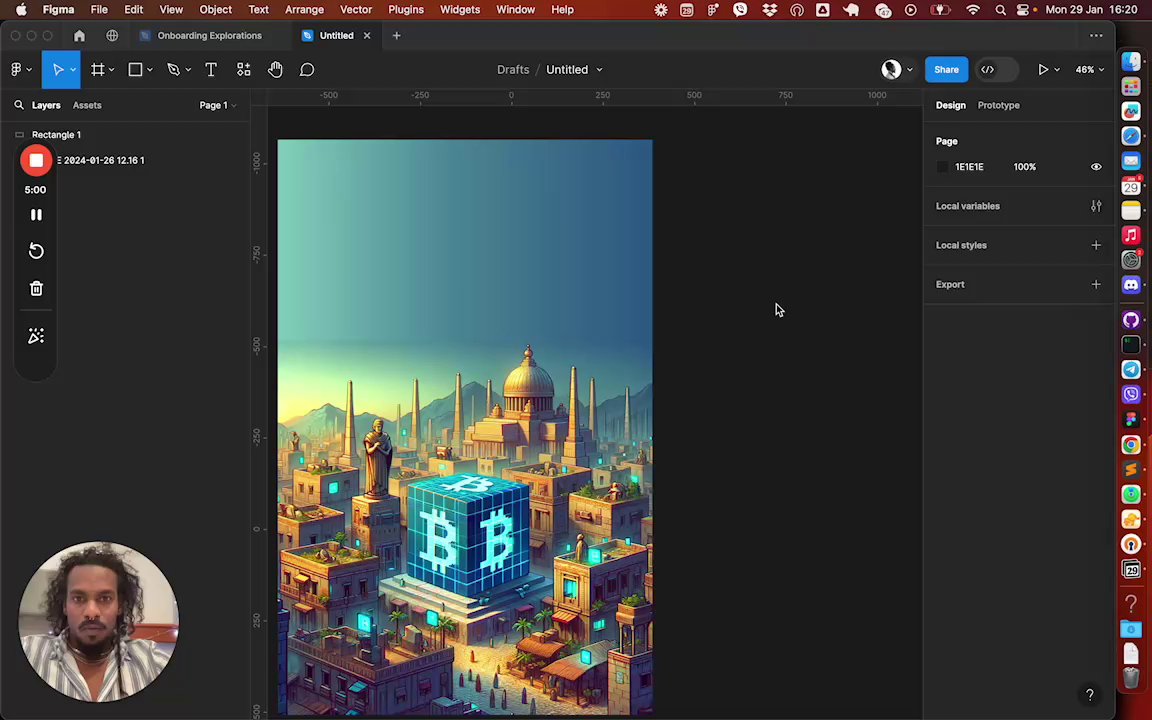Image resolution: width=1152 pixels, height=720 pixels.
Task: Open the Plugins menu
Action: 406,10
